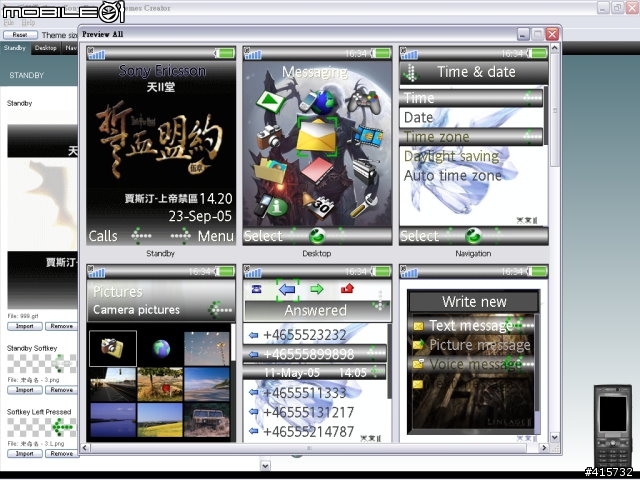
Task: Click right arrow of Preview All horizontal scrollbar
Action: tap(543, 448)
